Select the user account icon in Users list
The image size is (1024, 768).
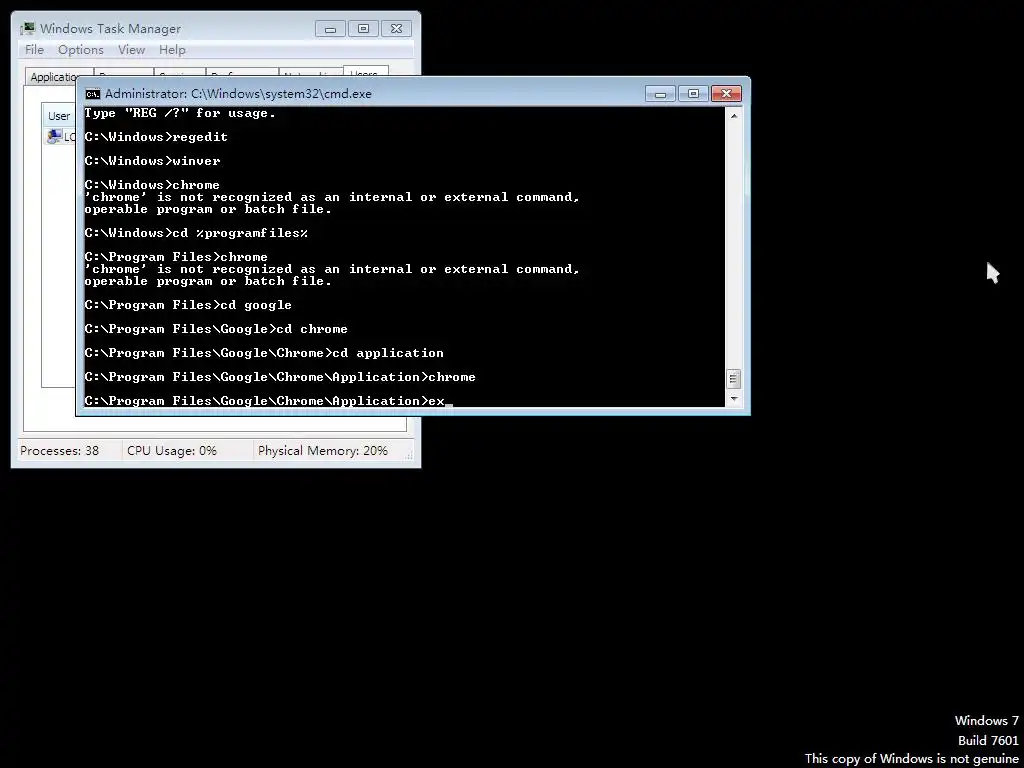point(54,136)
